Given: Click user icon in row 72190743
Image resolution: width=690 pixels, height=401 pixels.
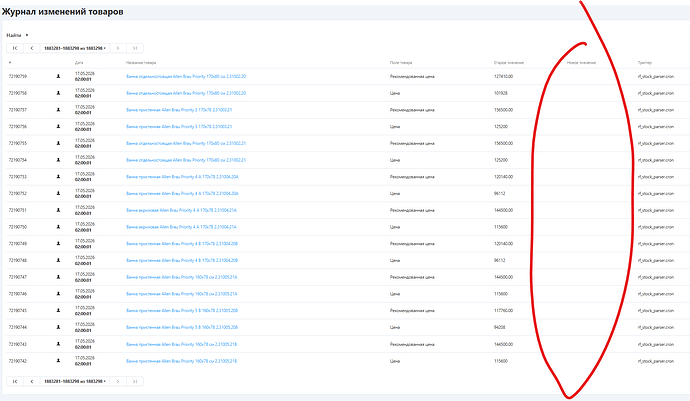Looking at the screenshot, I should pyautogui.click(x=58, y=344).
